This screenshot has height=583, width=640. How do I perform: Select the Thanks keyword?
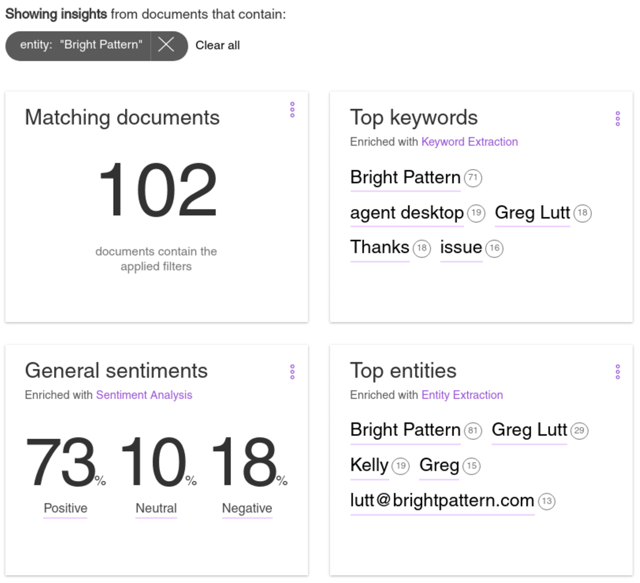(380, 248)
